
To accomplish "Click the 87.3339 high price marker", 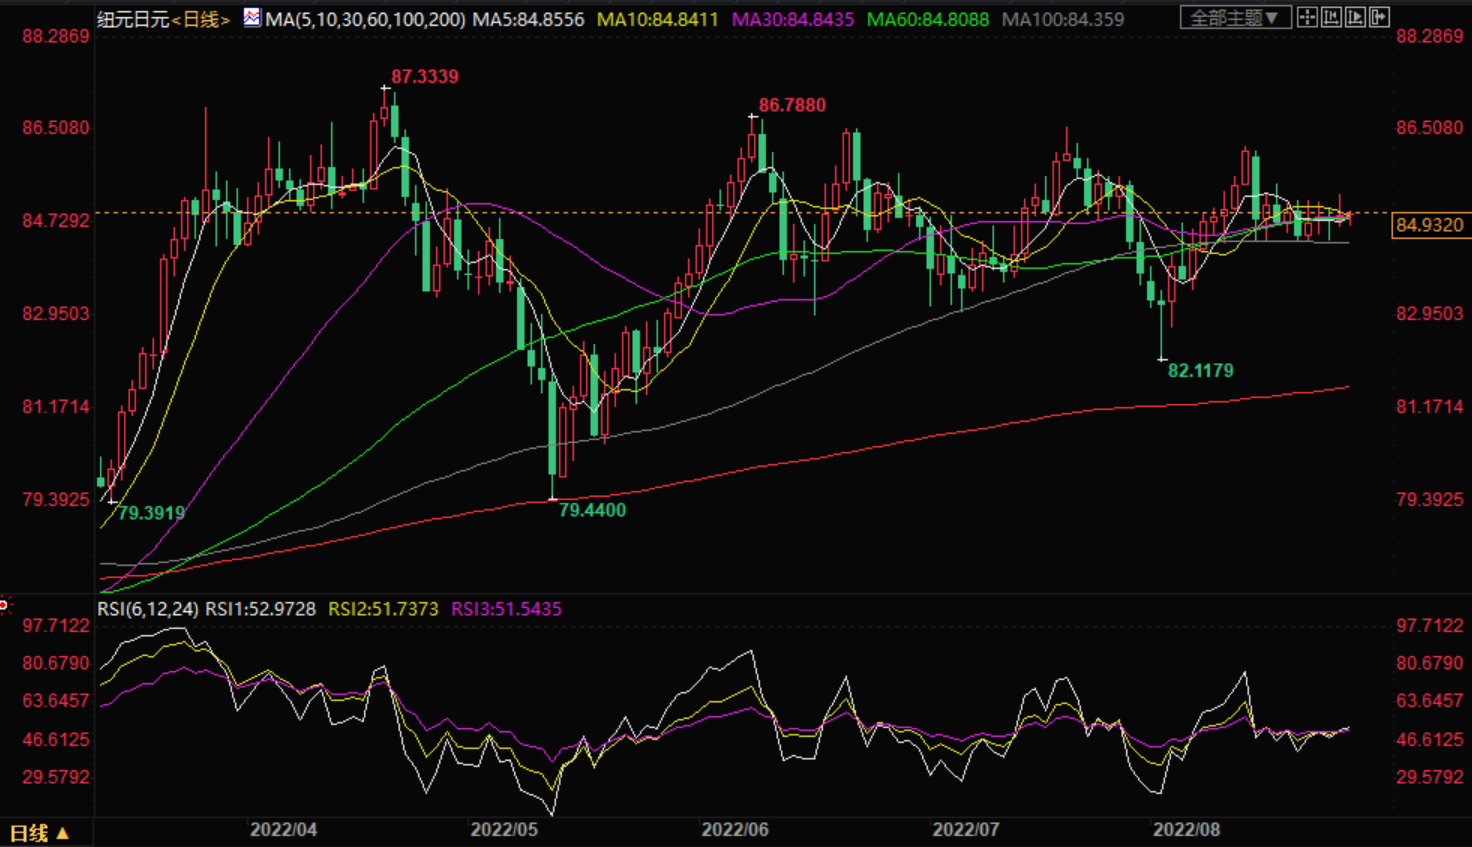I will click(424, 77).
